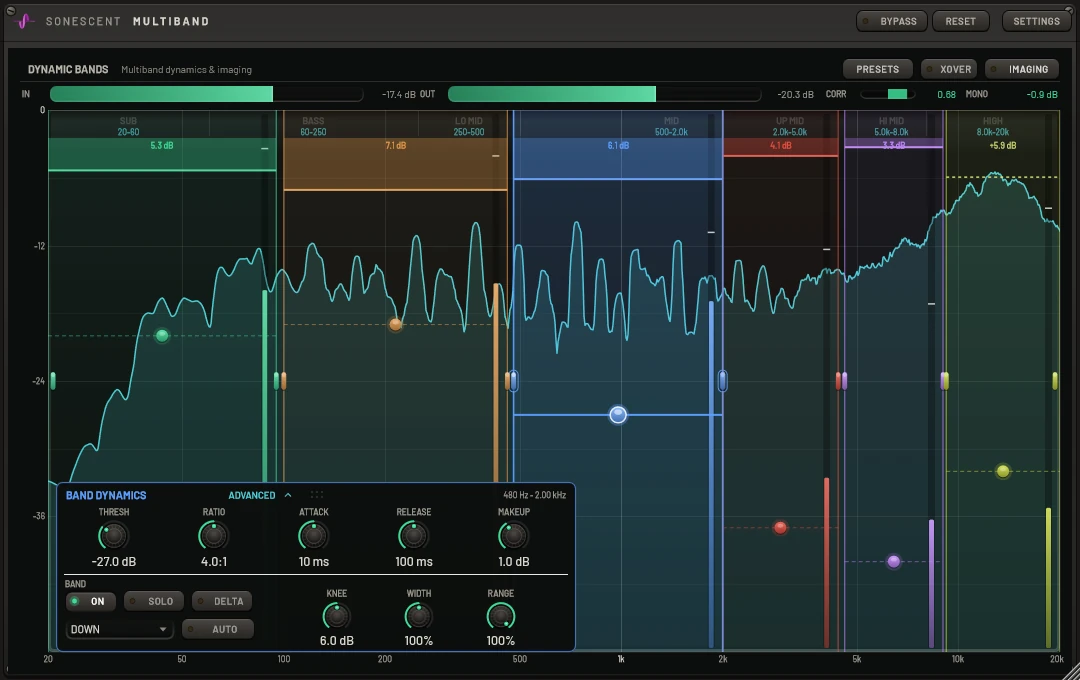Click the -27.0 dB threshold value
Image resolution: width=1080 pixels, height=680 pixels.
coord(114,561)
